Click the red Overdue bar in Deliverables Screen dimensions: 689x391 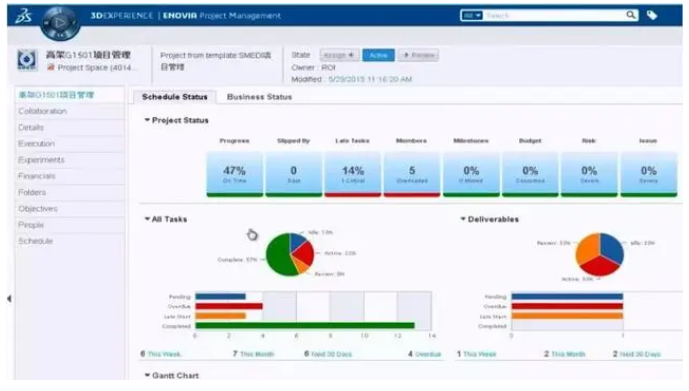pos(567,306)
